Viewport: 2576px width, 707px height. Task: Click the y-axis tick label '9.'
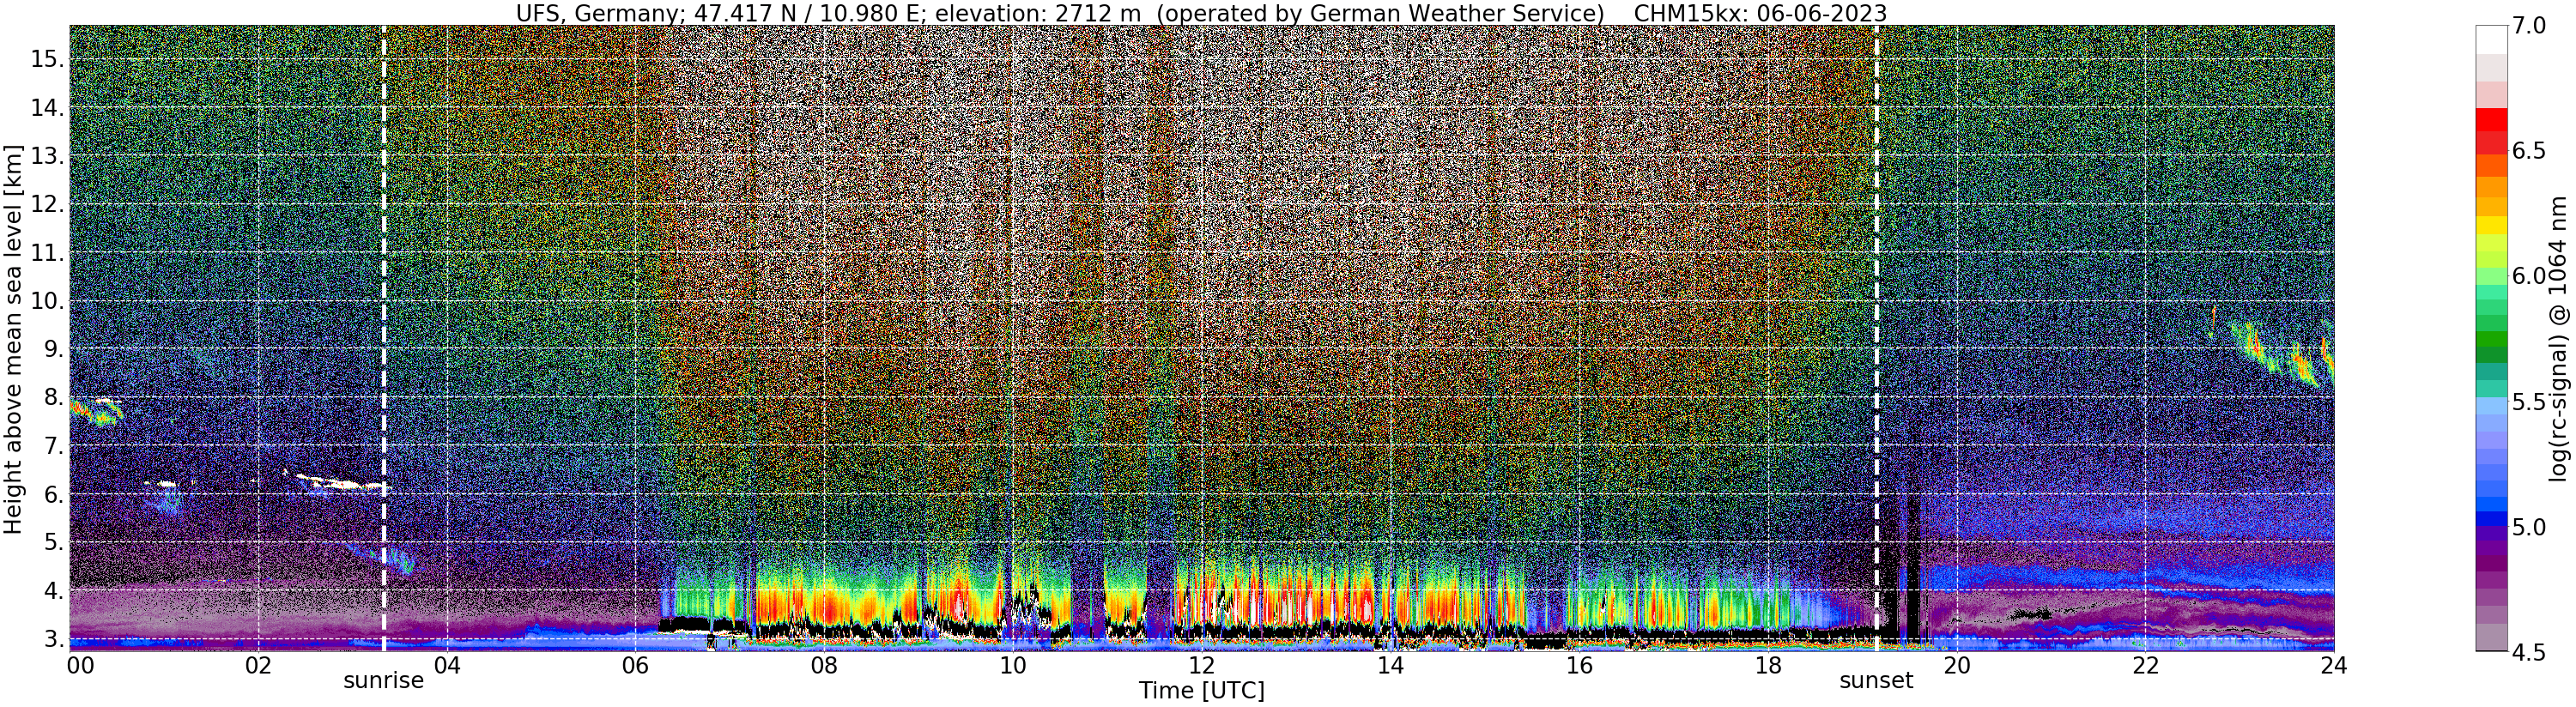coord(53,349)
